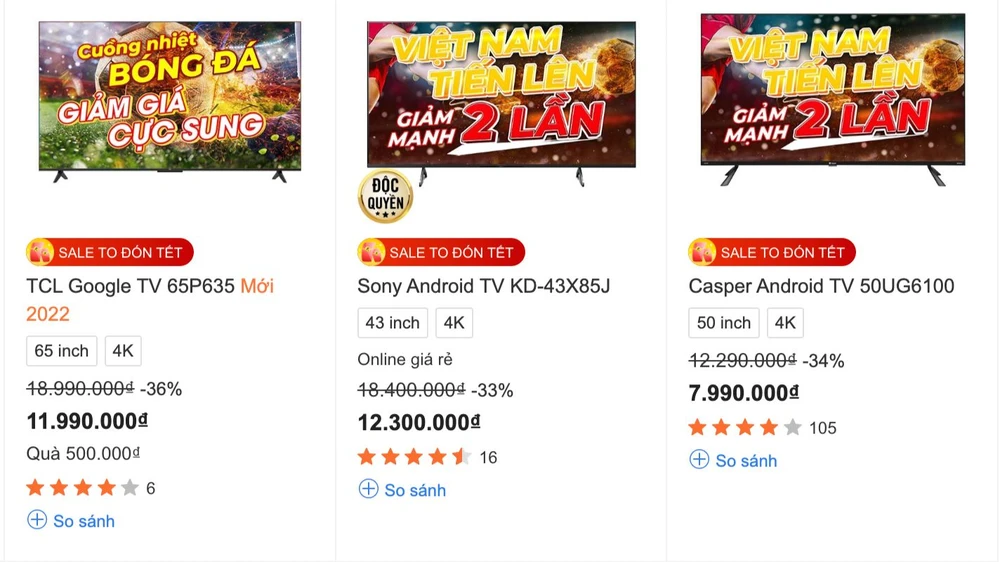1000x562 pixels.
Task: Click the Sony Sale To Đón Tết badge
Action: pyautogui.click(x=441, y=252)
